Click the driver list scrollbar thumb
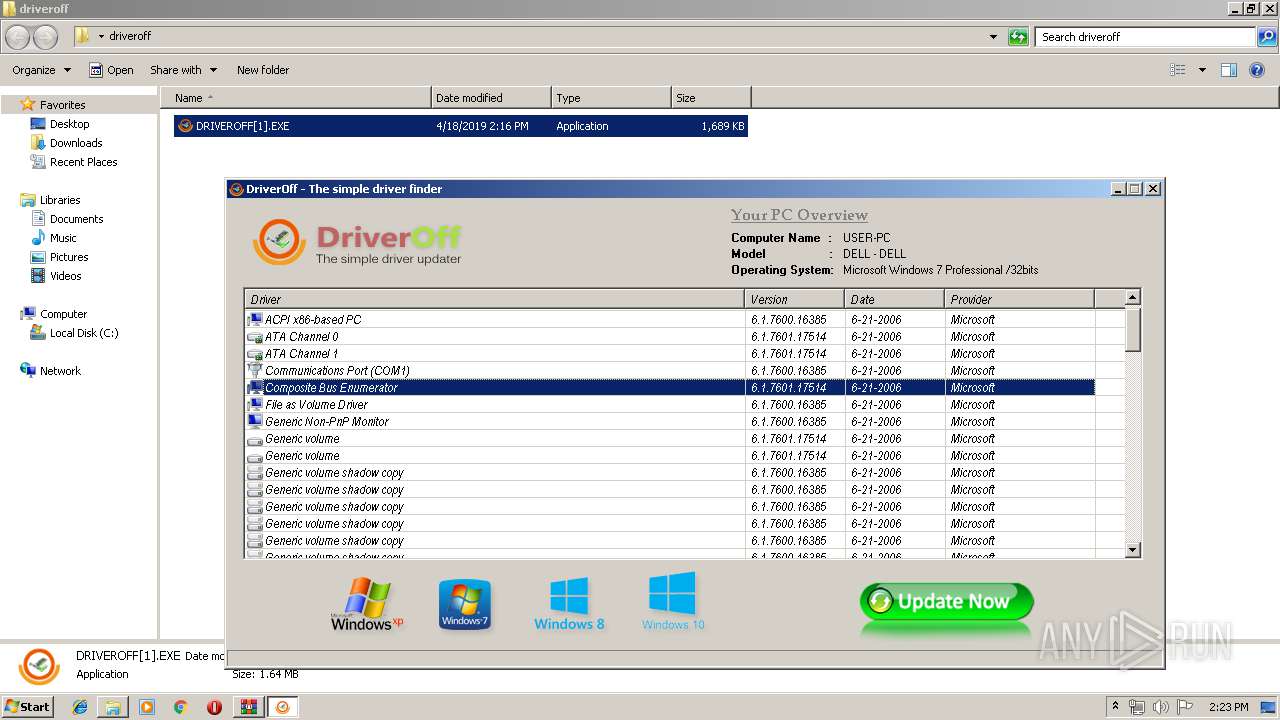This screenshot has height=720, width=1280. point(1133,329)
